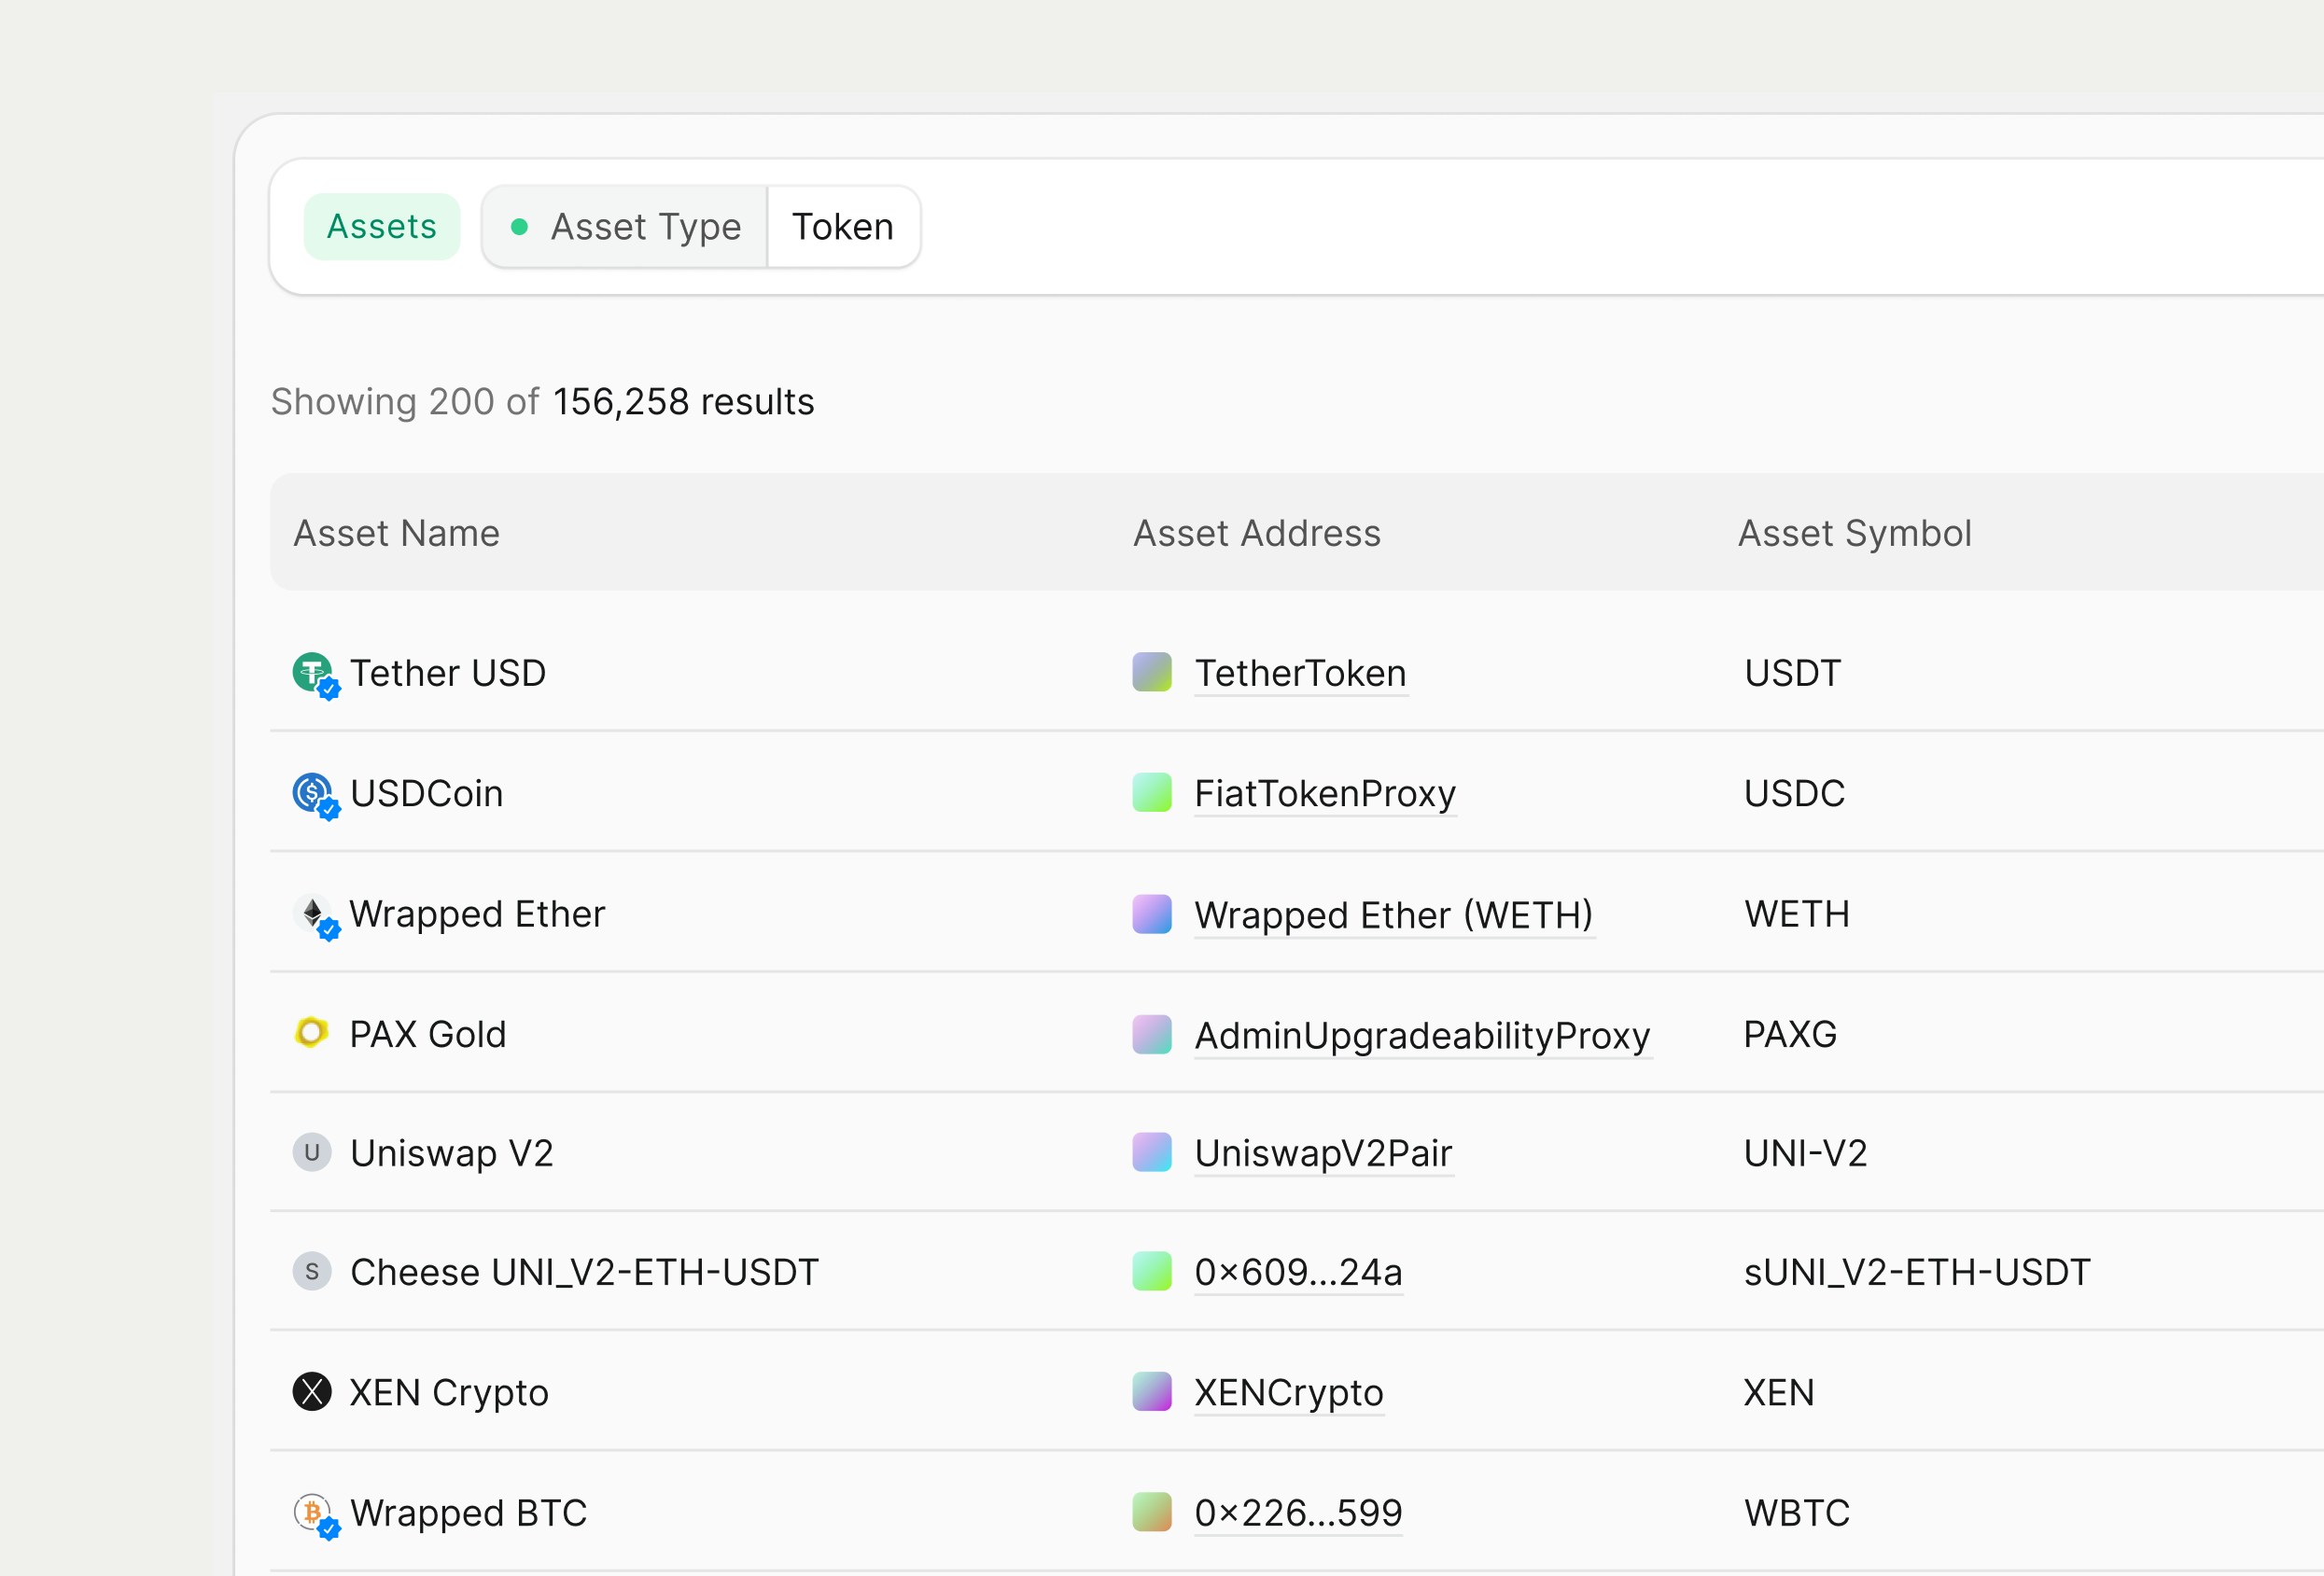Sort by the Asset Name column header
This screenshot has height=1576, width=2324.
pos(396,533)
